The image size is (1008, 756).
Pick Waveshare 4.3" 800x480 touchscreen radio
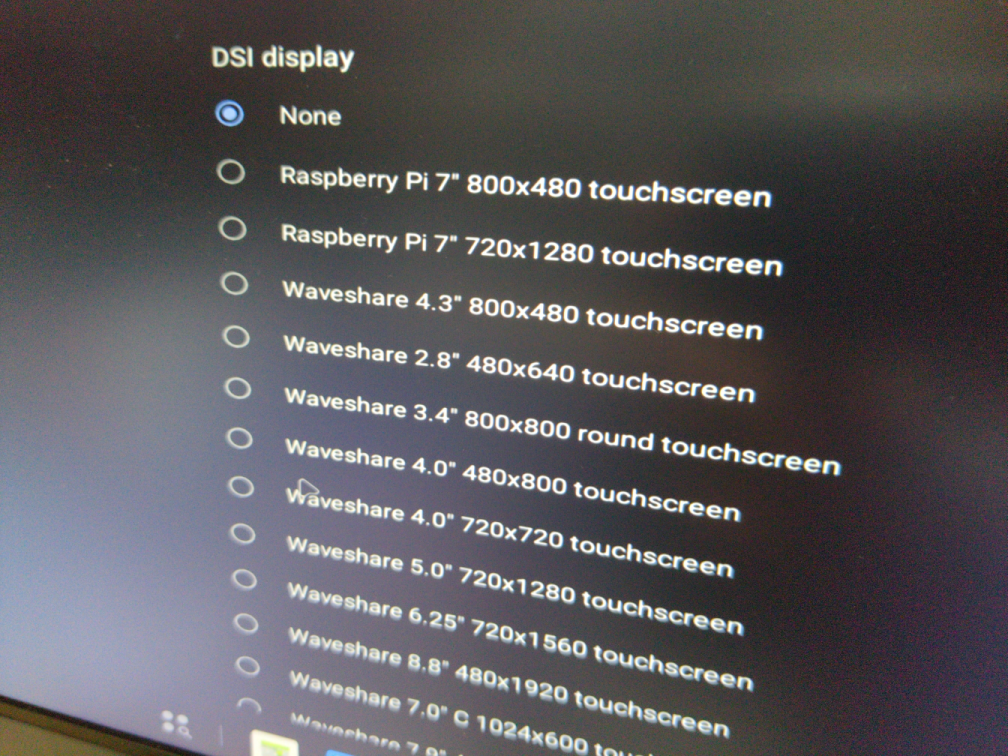coord(234,283)
